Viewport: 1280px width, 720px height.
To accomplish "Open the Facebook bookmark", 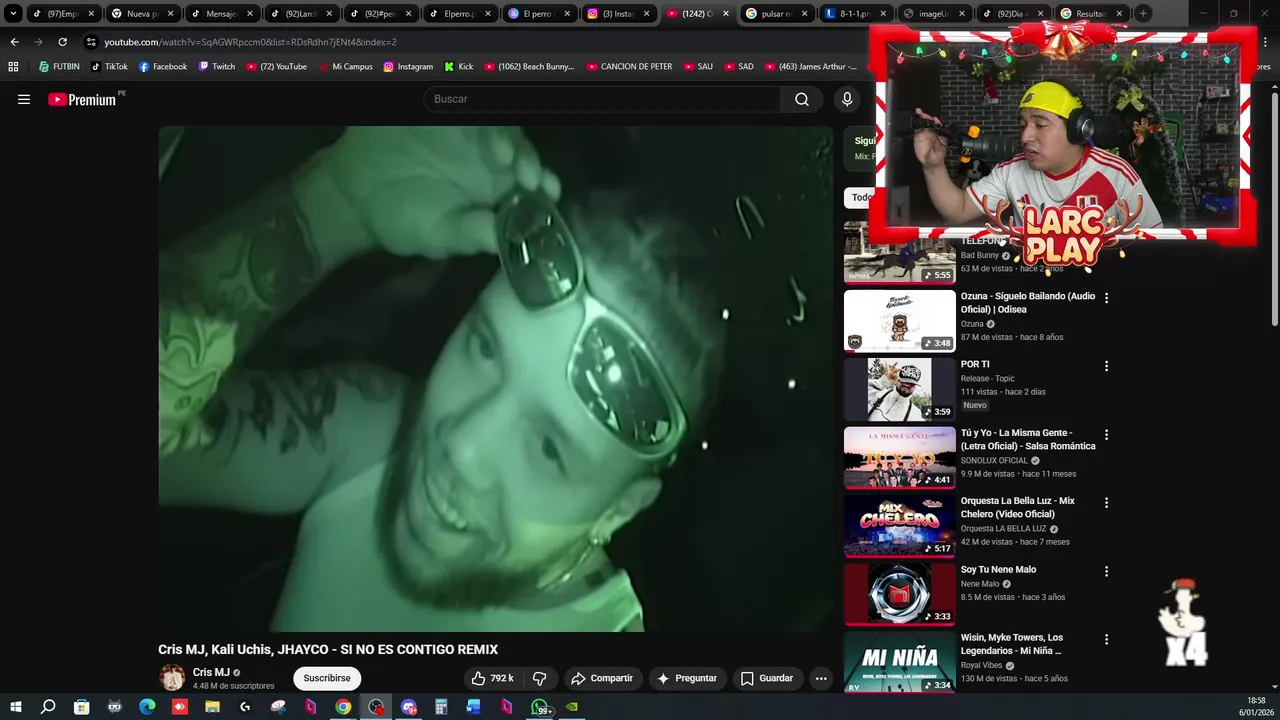I will coord(163,67).
